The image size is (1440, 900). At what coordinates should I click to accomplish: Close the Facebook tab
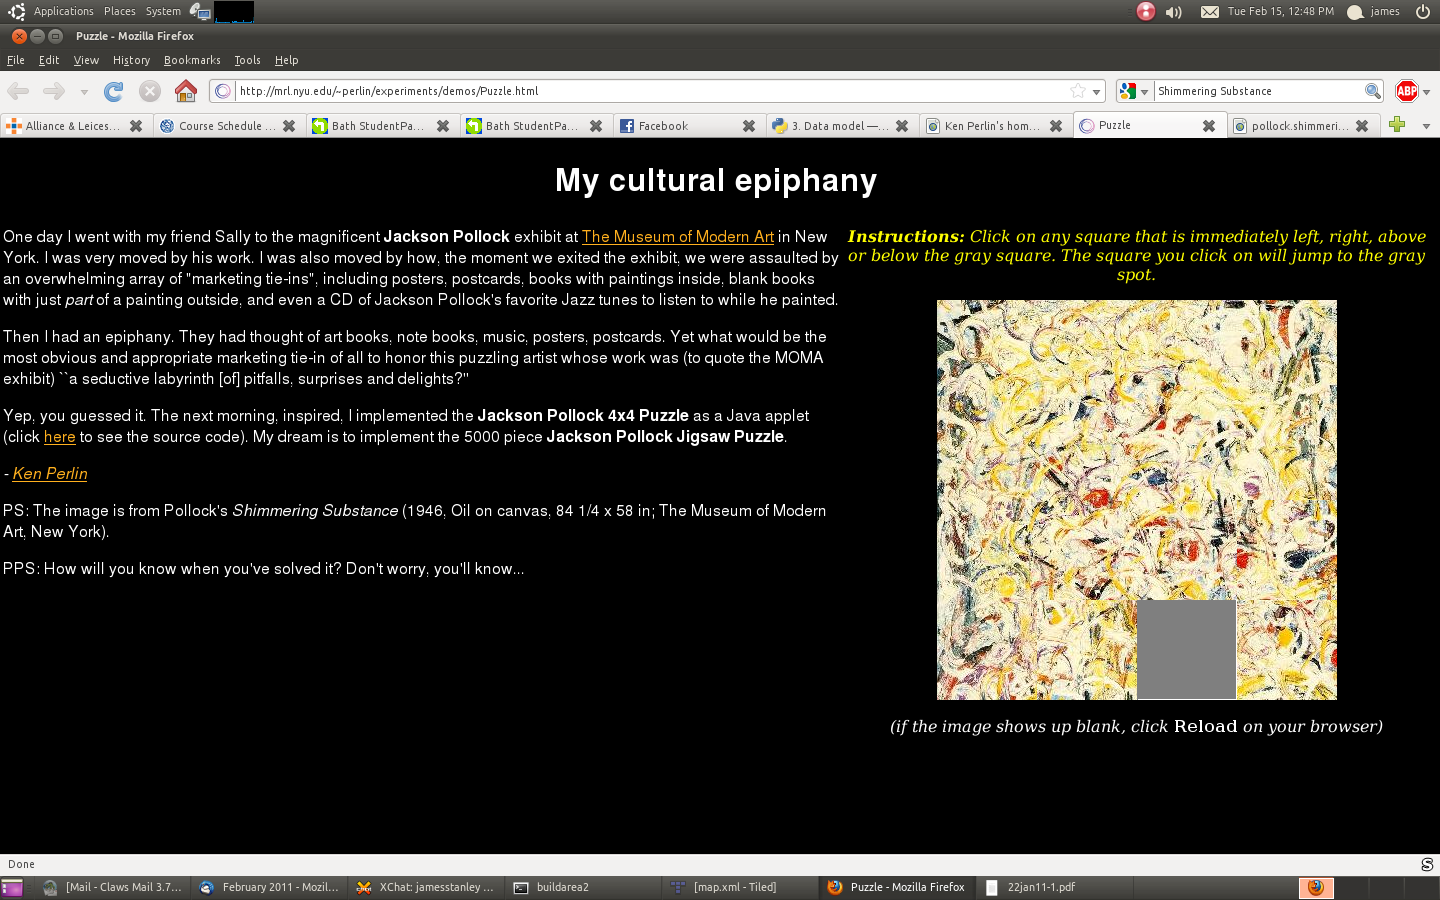coord(748,126)
